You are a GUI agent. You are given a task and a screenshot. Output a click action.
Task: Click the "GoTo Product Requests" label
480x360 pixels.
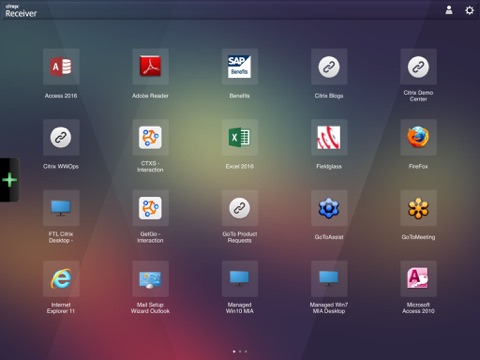pyautogui.click(x=240, y=237)
